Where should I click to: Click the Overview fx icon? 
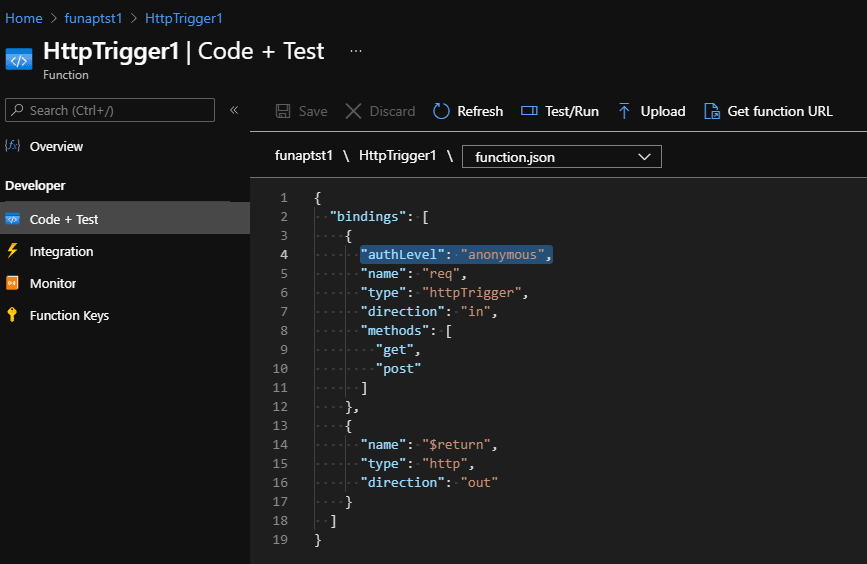coord(12,146)
